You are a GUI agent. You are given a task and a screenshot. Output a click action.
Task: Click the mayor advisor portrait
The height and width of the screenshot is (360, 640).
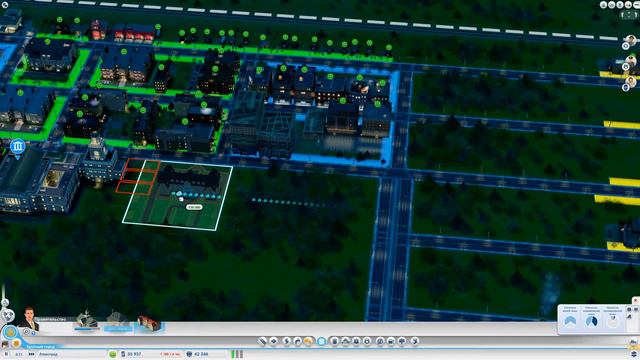click(29, 318)
